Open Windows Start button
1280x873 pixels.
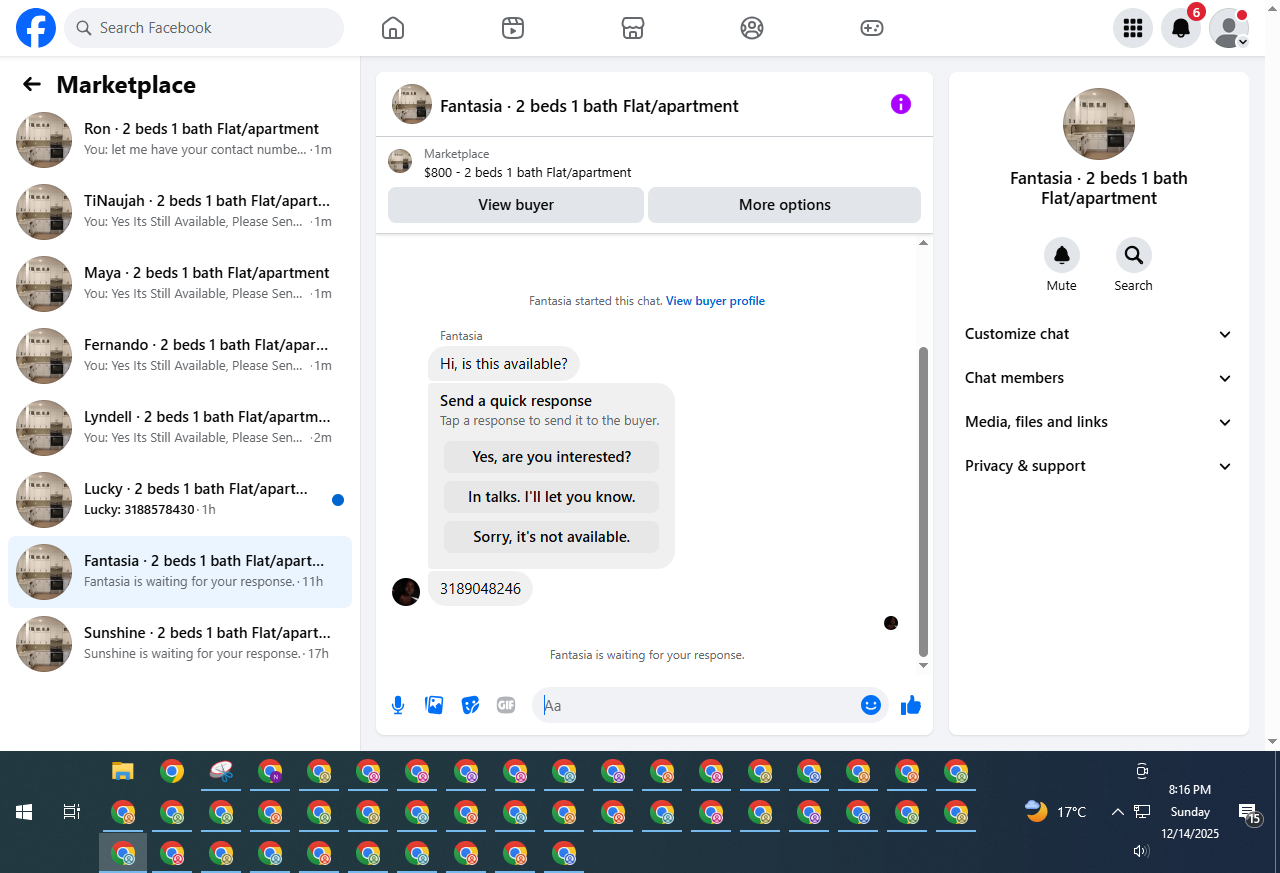coord(24,812)
